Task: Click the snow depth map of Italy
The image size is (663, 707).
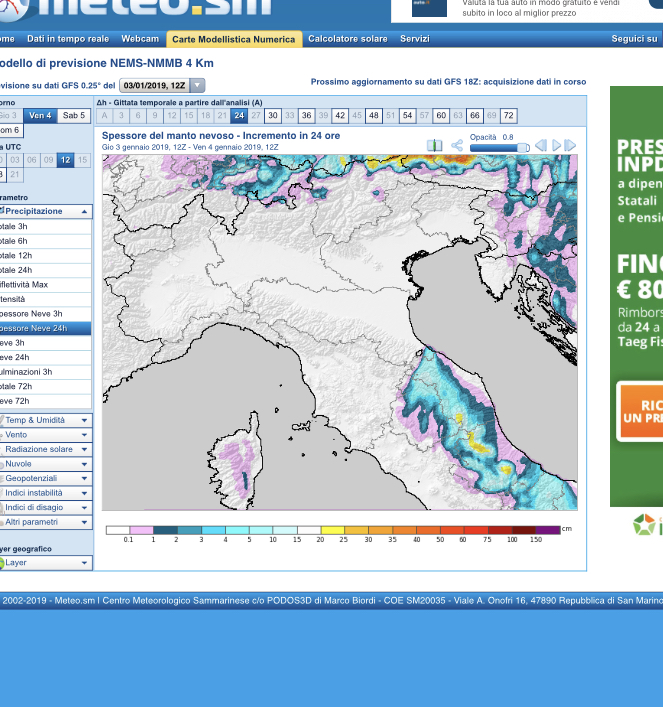Action: pos(340,332)
